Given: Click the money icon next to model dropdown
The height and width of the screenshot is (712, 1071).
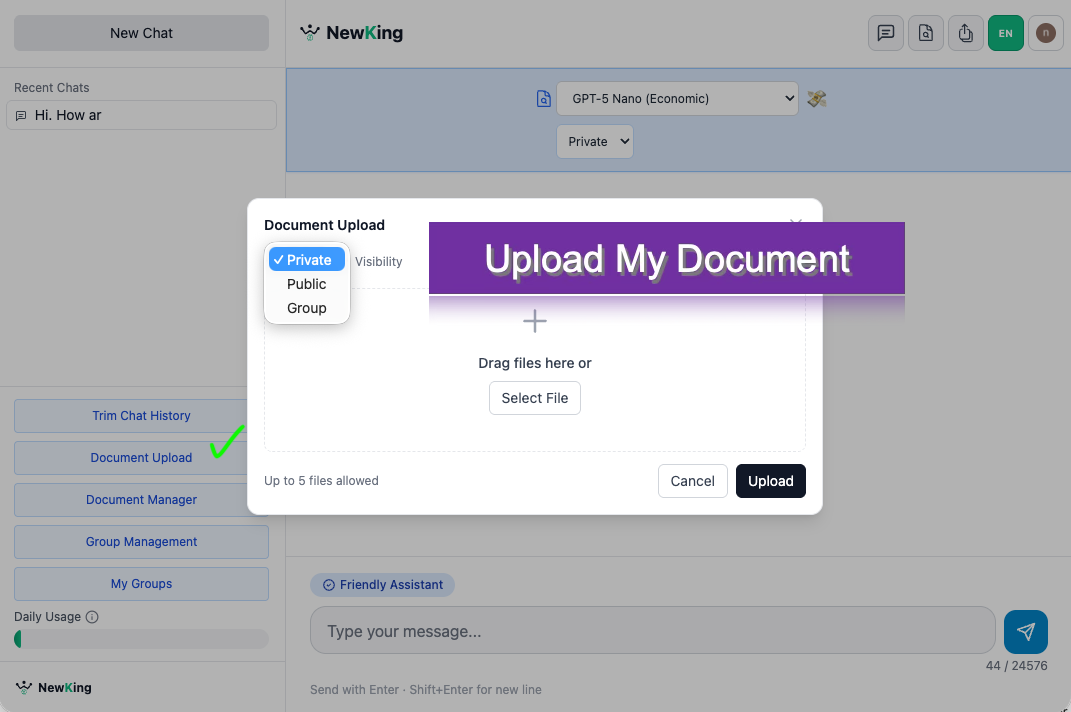Looking at the screenshot, I should click(x=816, y=98).
